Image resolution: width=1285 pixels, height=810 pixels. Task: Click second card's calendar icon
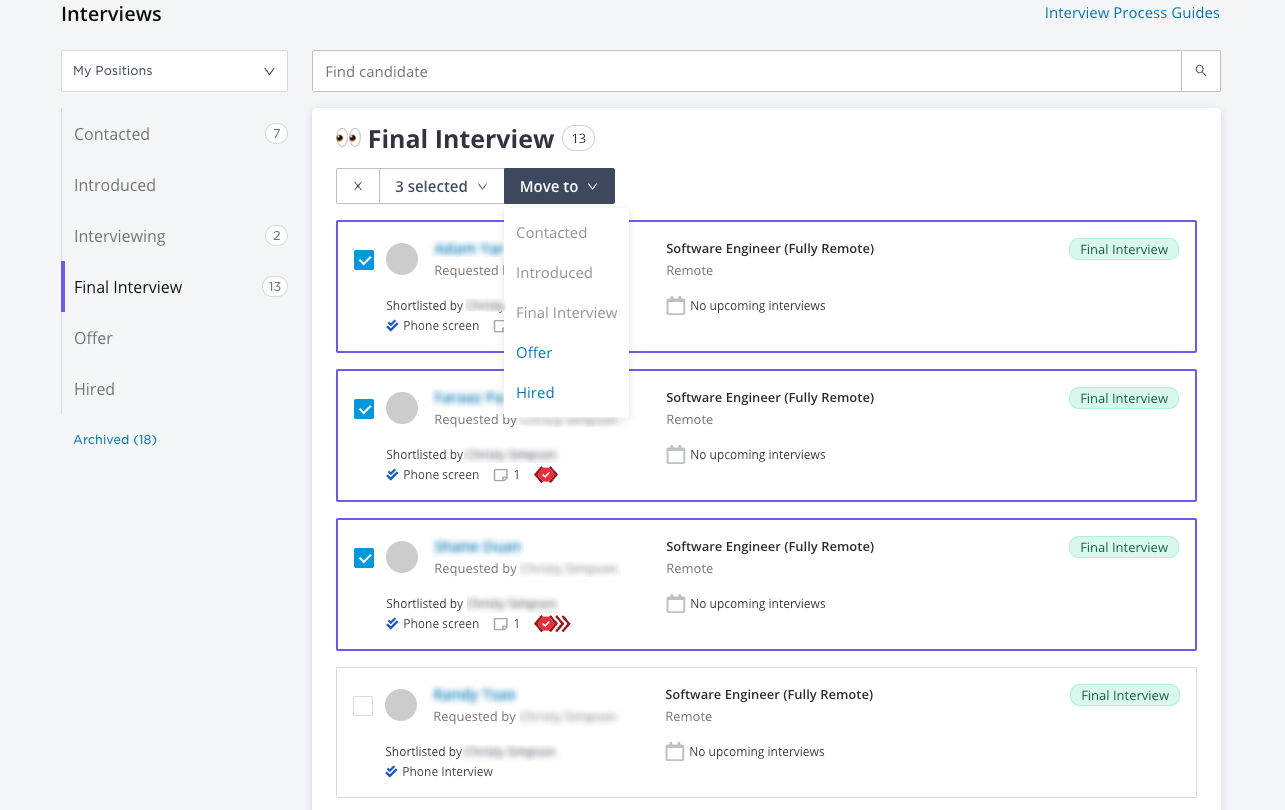(676, 455)
